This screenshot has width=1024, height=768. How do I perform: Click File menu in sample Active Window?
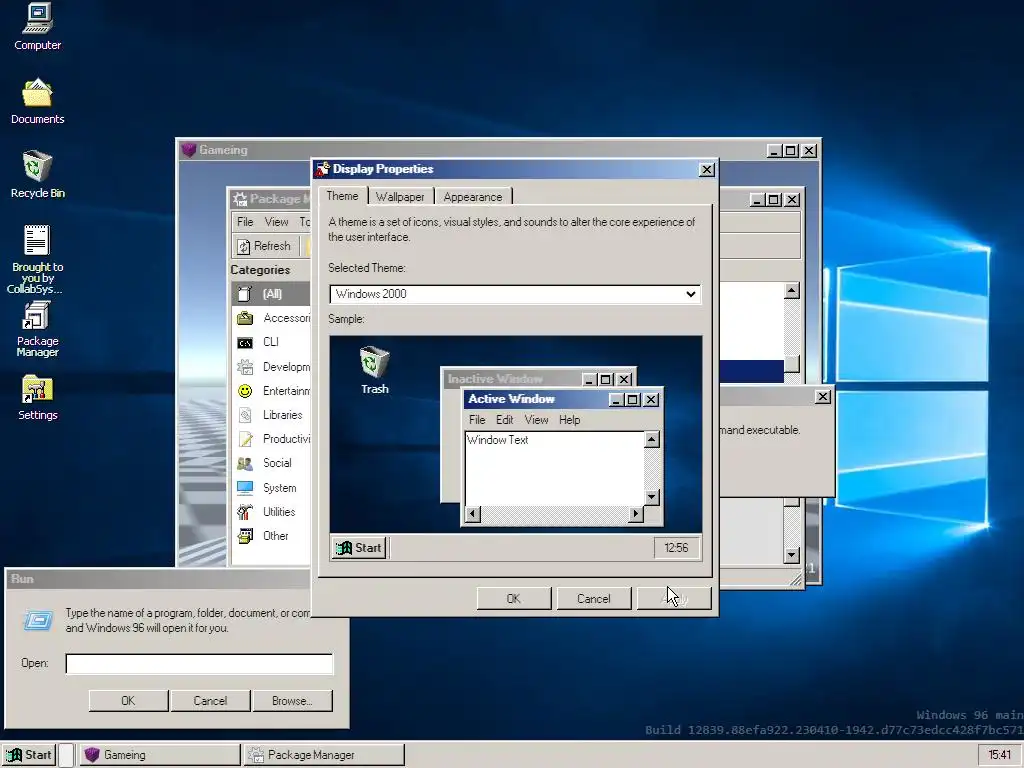[477, 420]
